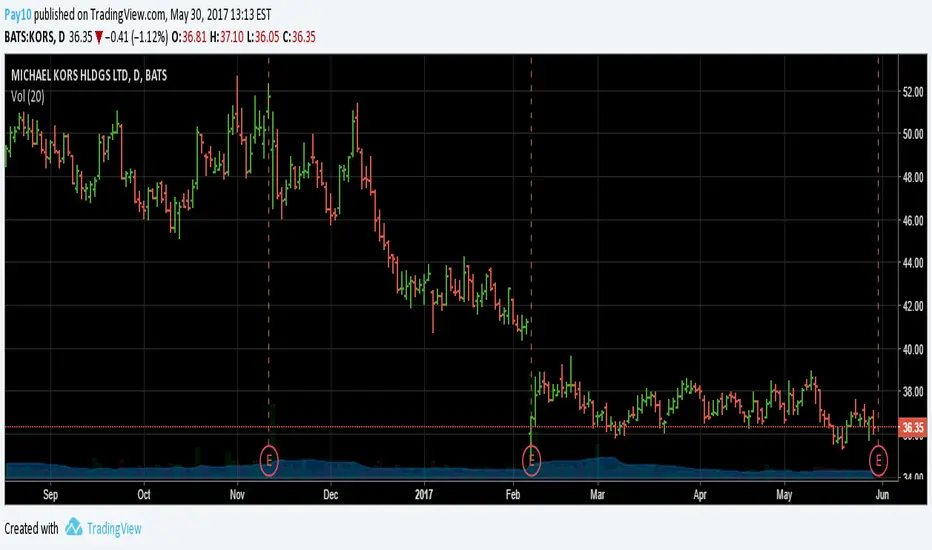Click the Jun date axis label

(883, 495)
